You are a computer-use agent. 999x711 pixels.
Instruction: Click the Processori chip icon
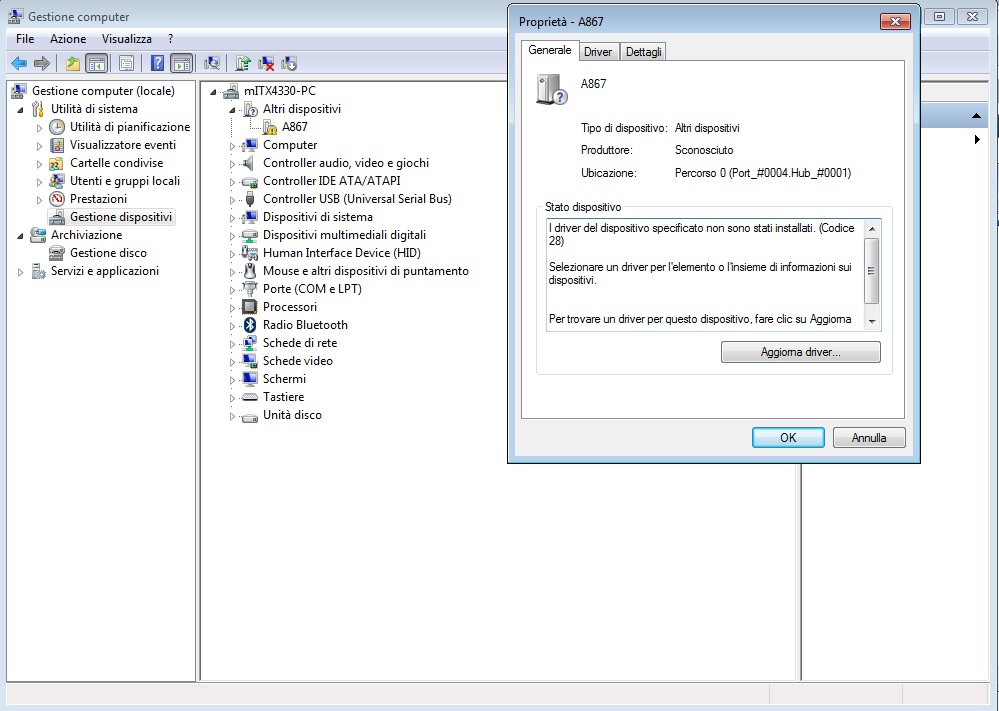250,307
